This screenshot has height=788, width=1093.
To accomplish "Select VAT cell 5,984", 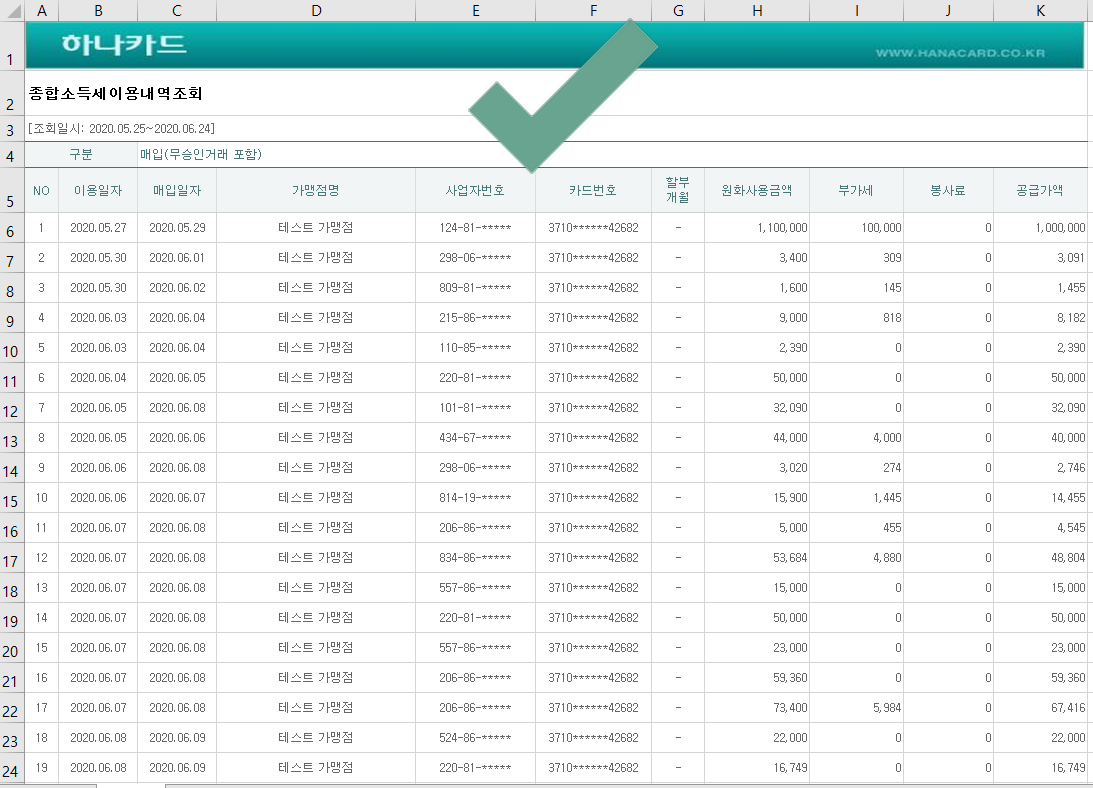I will tap(856, 708).
